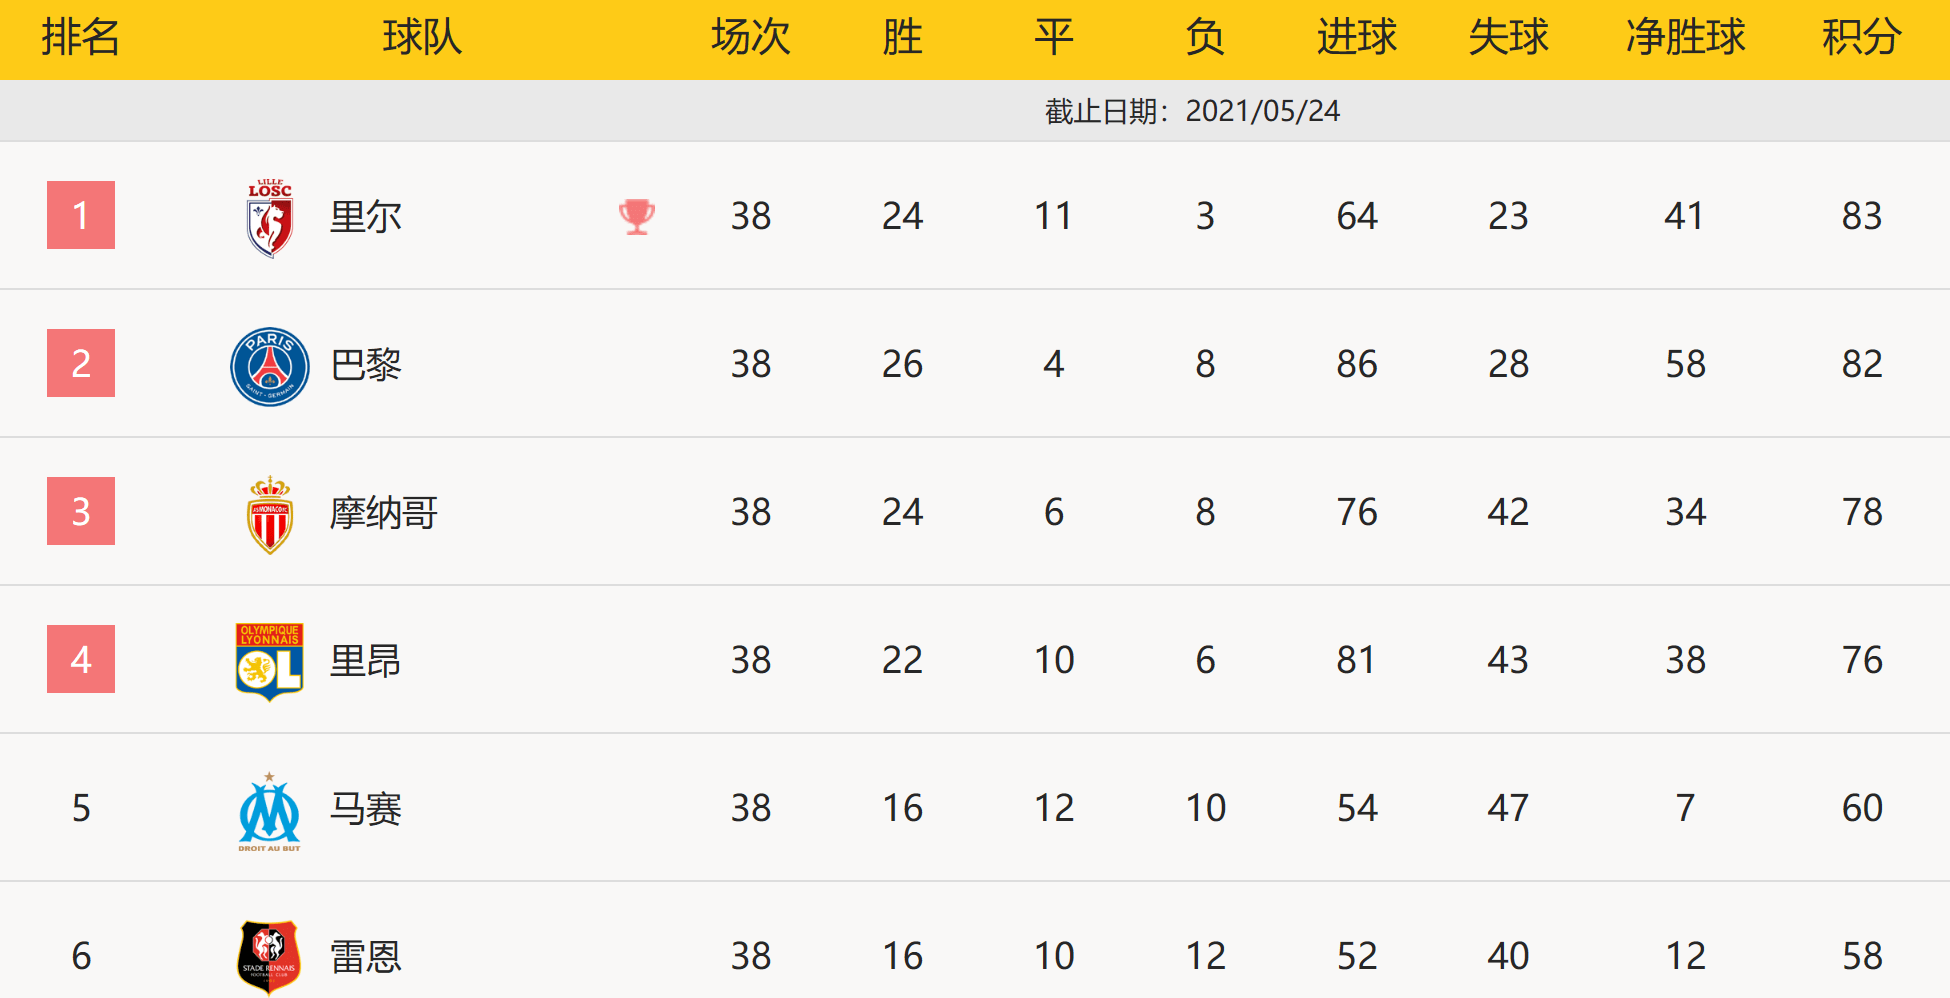This screenshot has width=1950, height=998.
Task: Click the Olympique Lyonnais club logo
Action: click(270, 662)
